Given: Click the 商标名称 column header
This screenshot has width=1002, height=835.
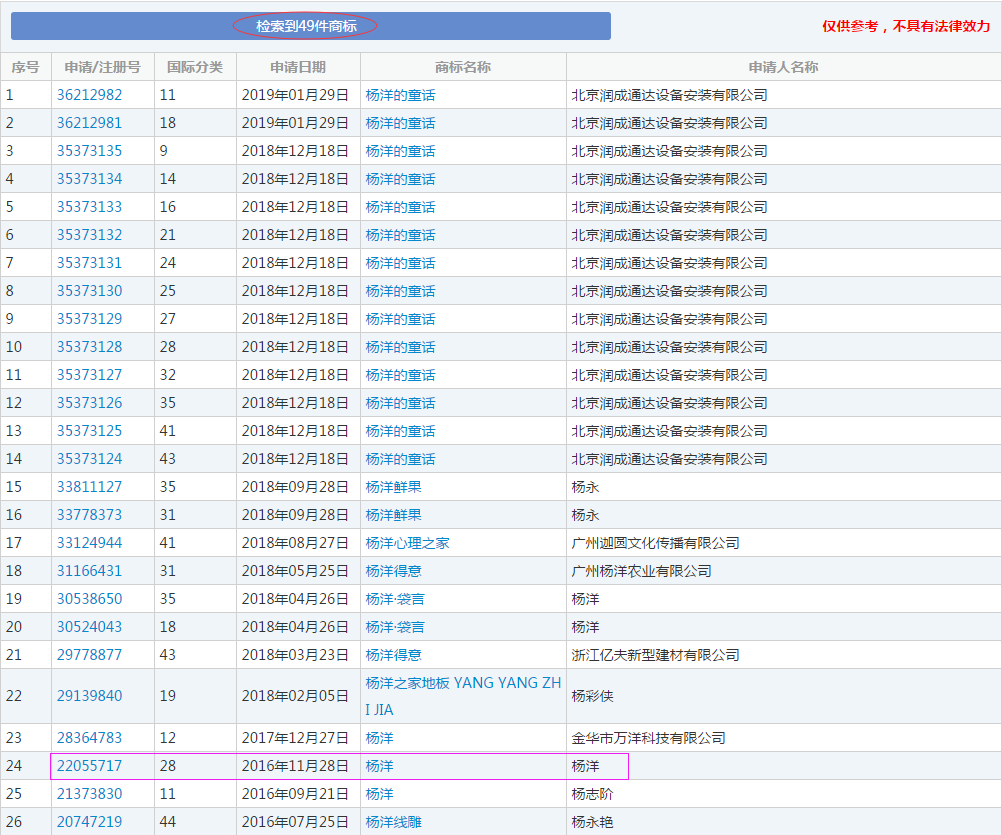Looking at the screenshot, I should point(463,67).
